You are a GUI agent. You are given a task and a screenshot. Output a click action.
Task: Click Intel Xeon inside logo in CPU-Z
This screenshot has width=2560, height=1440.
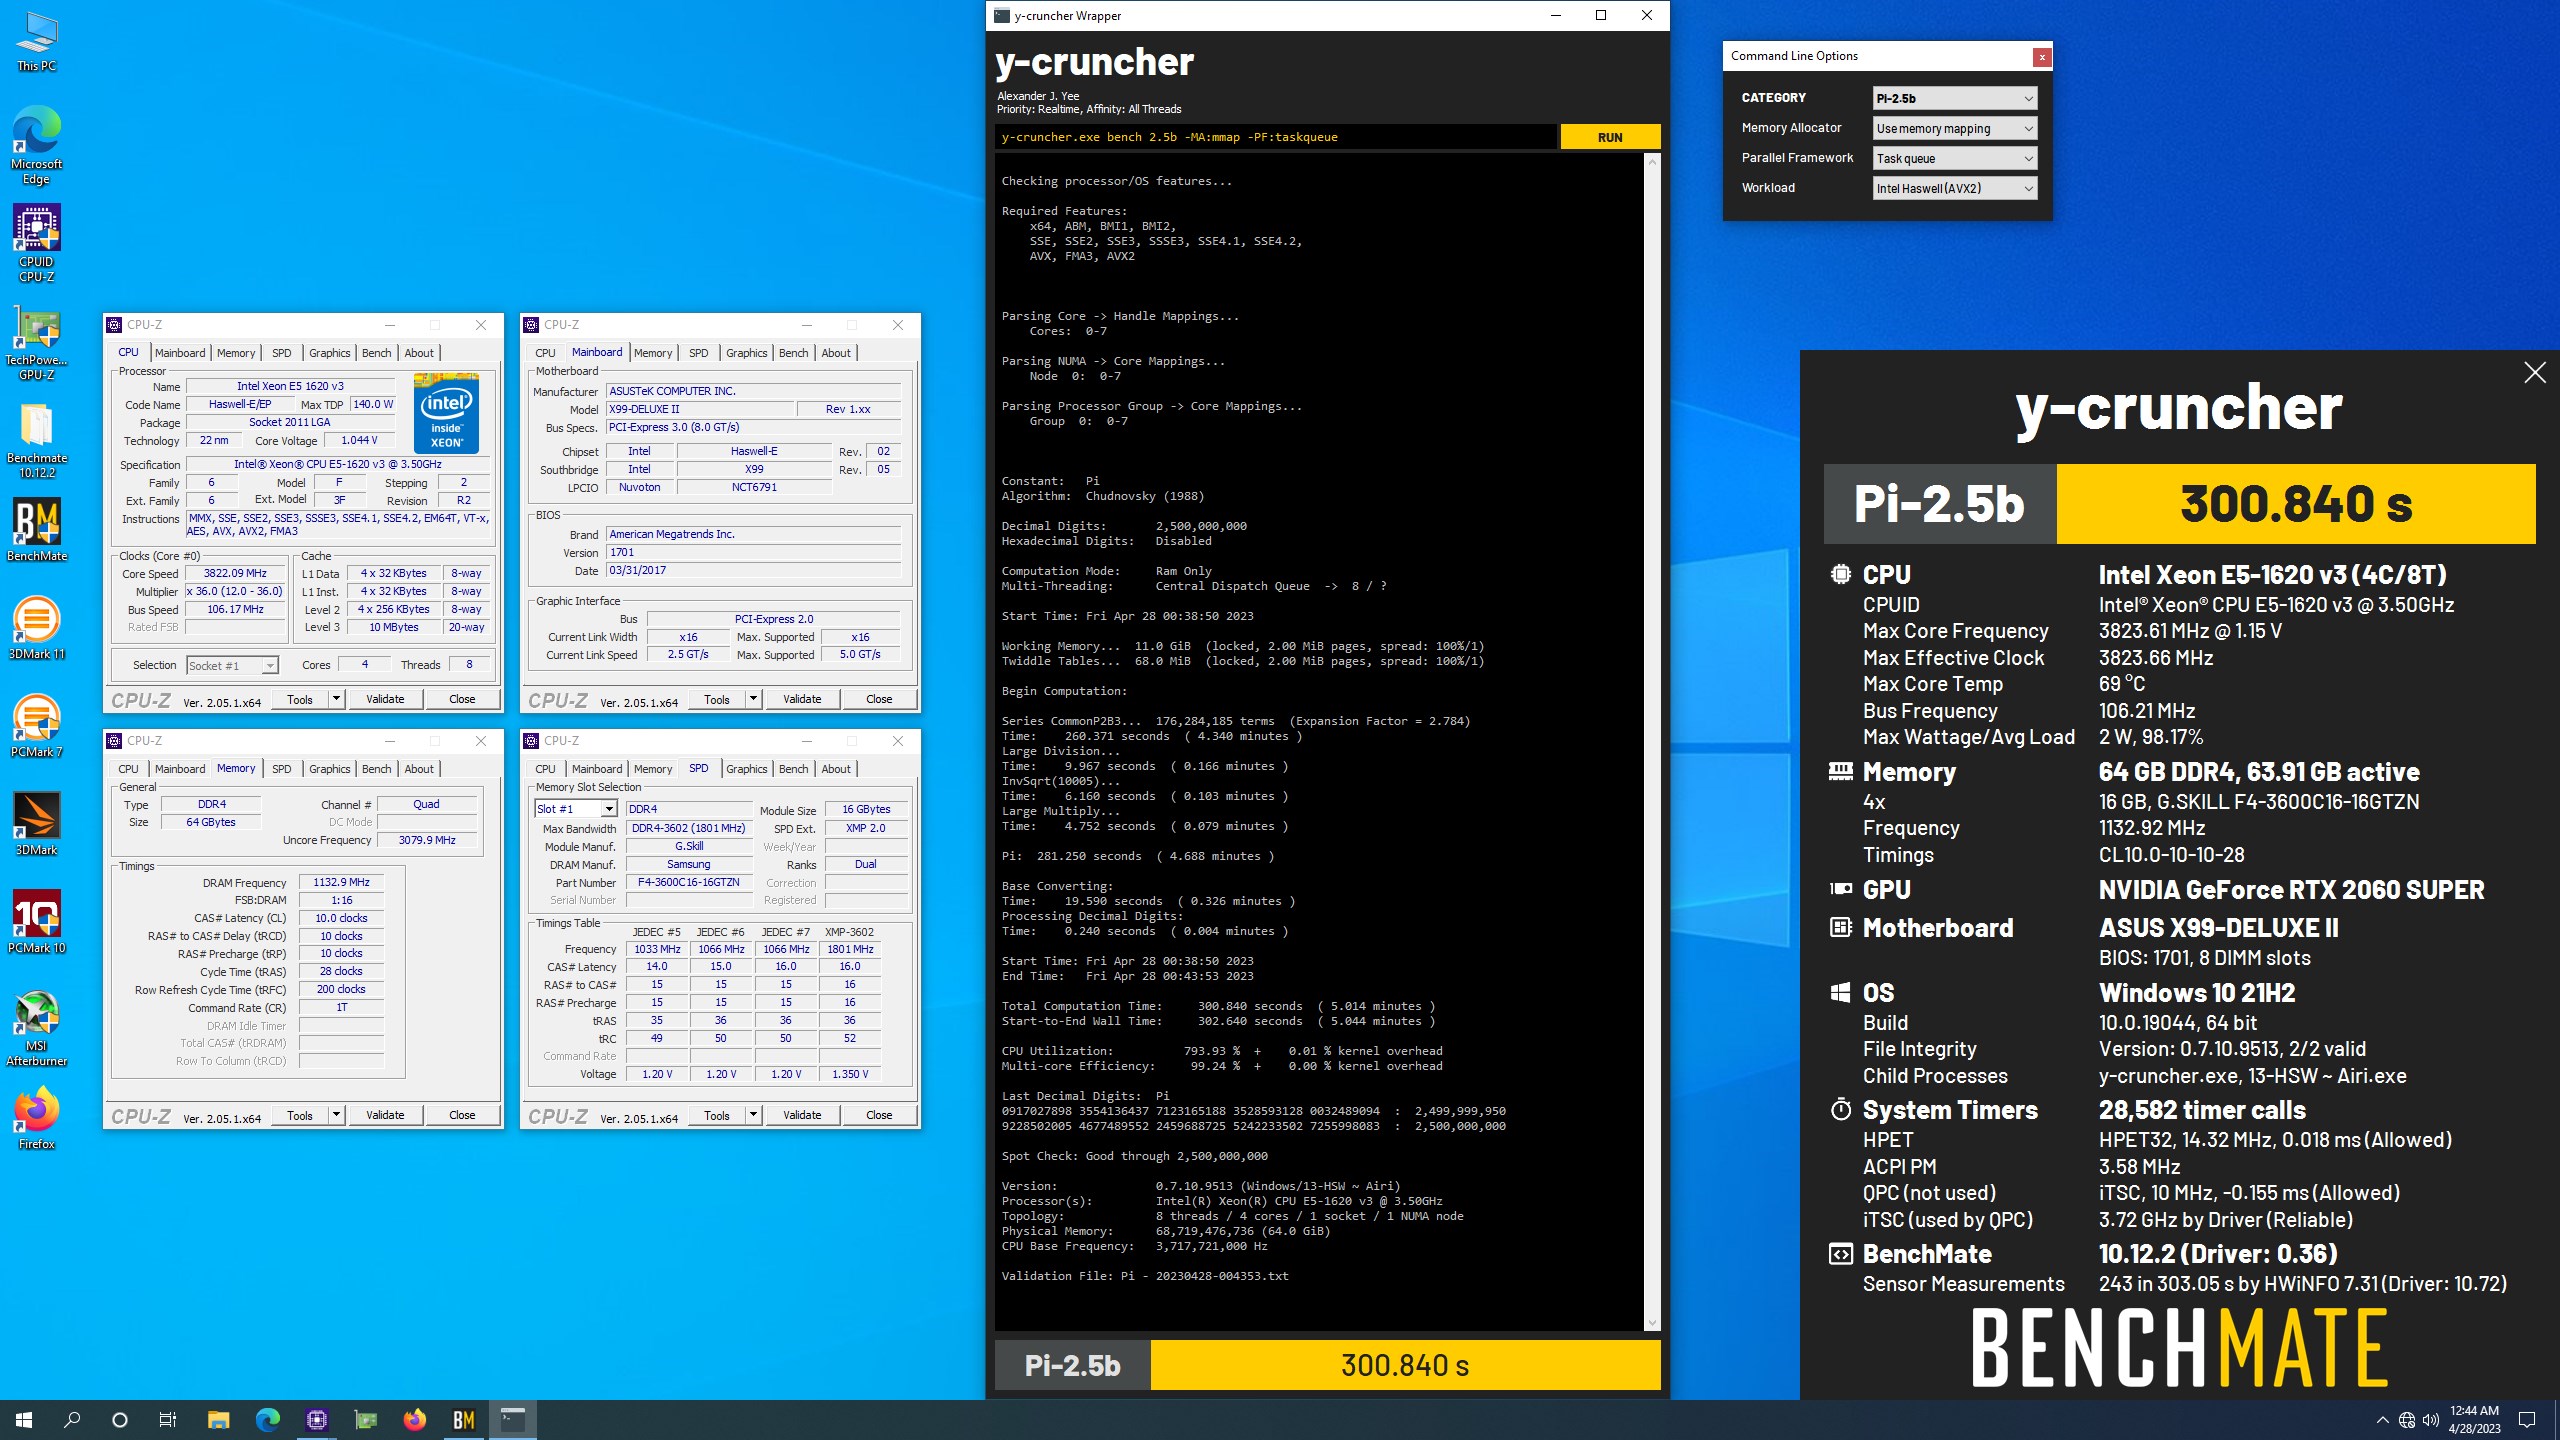446,413
